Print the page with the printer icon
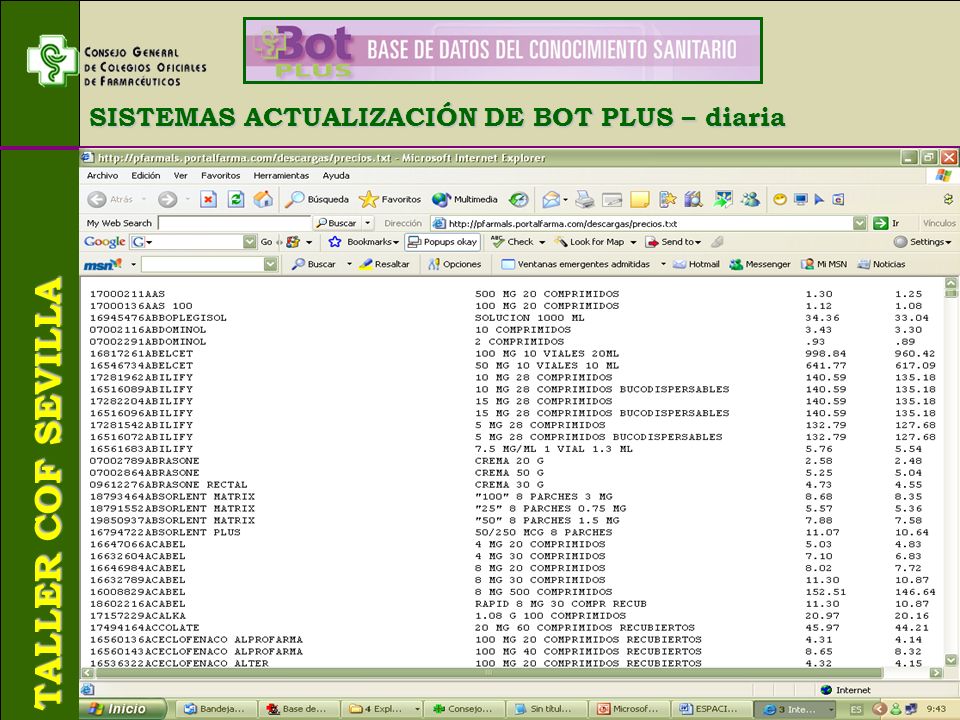The image size is (960, 720). pos(585,199)
